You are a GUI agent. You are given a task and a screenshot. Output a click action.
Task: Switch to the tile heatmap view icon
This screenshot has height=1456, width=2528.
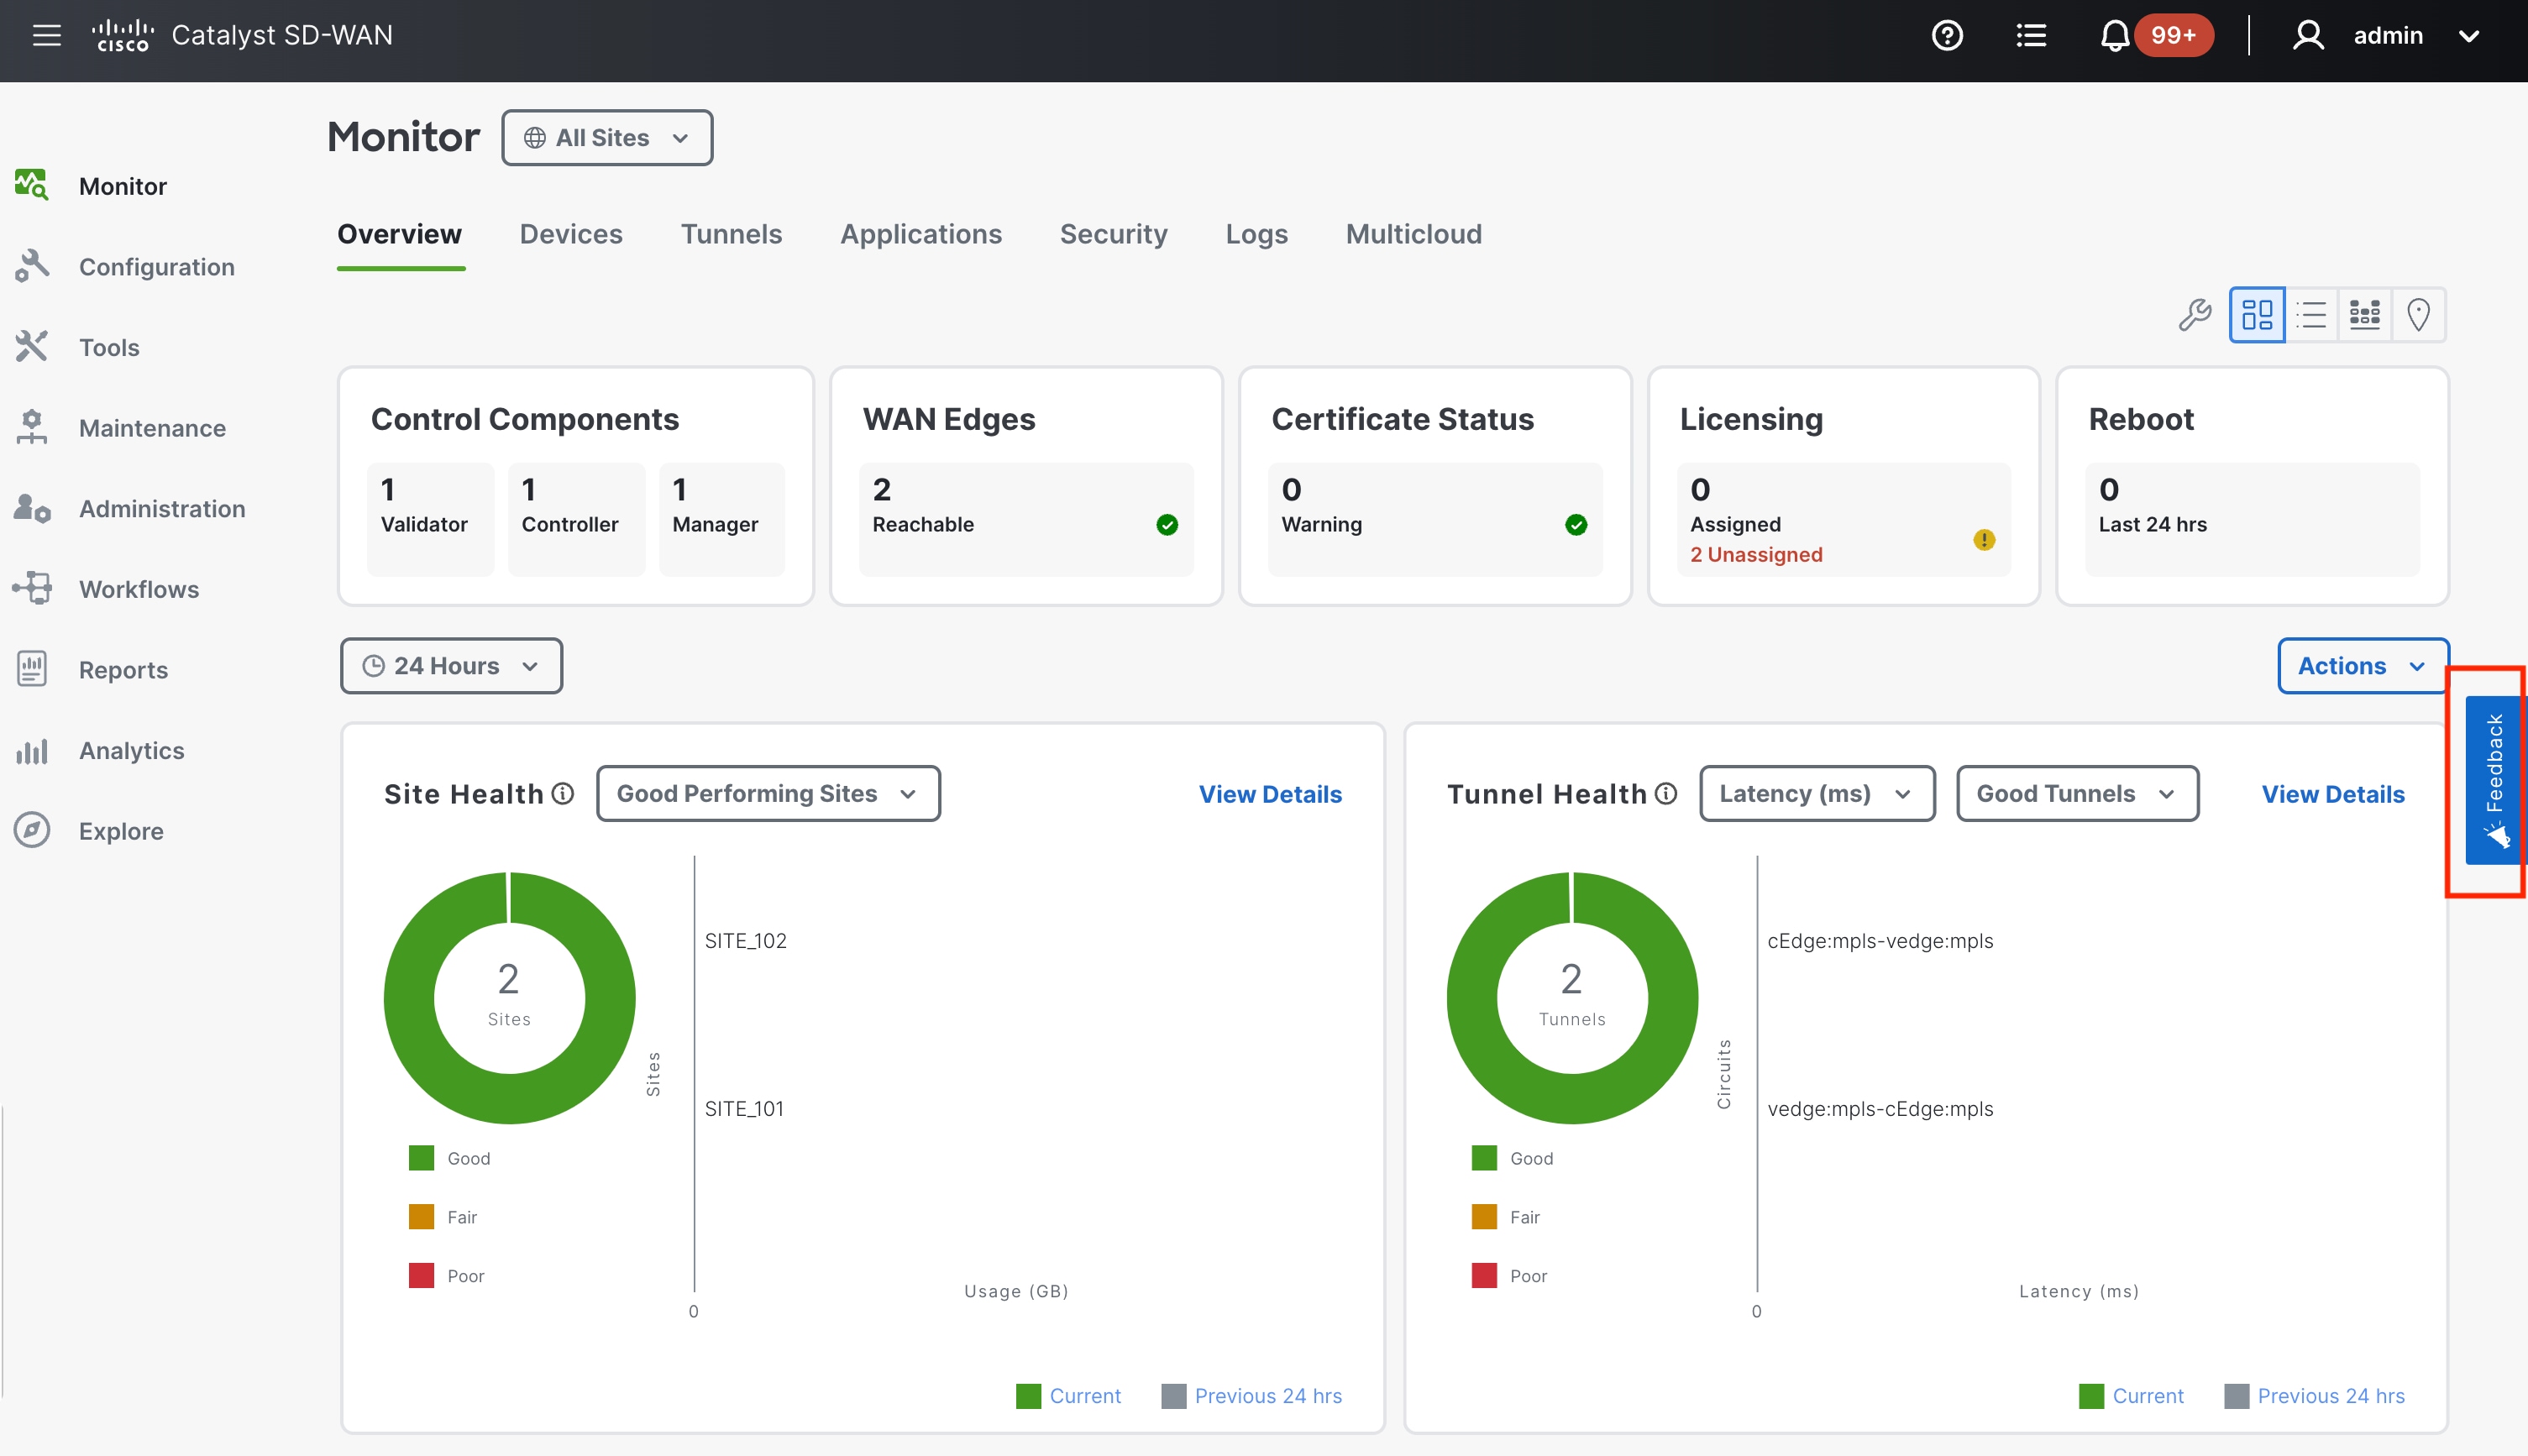pos(2364,315)
